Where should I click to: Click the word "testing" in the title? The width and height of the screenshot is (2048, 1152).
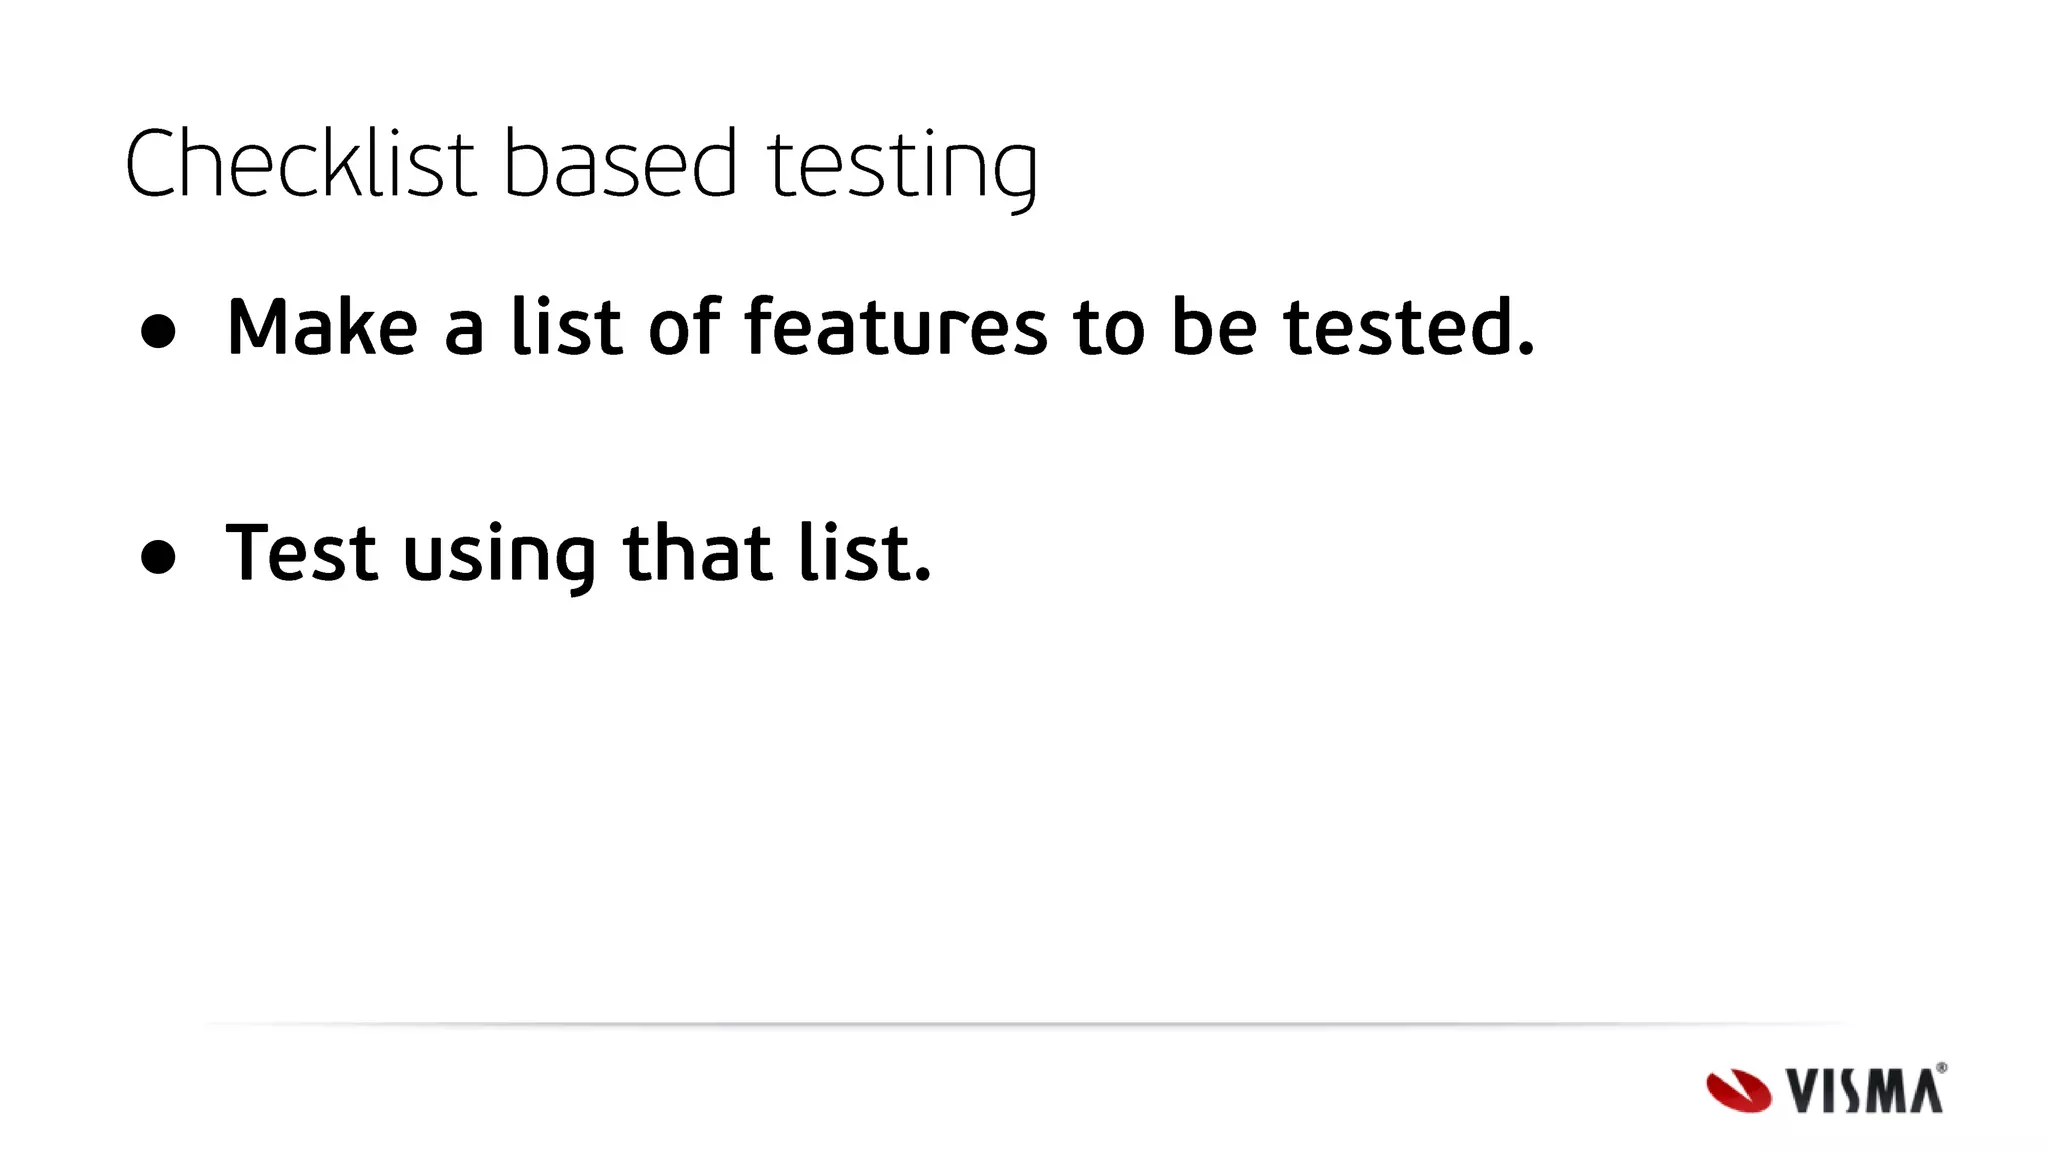902,166
